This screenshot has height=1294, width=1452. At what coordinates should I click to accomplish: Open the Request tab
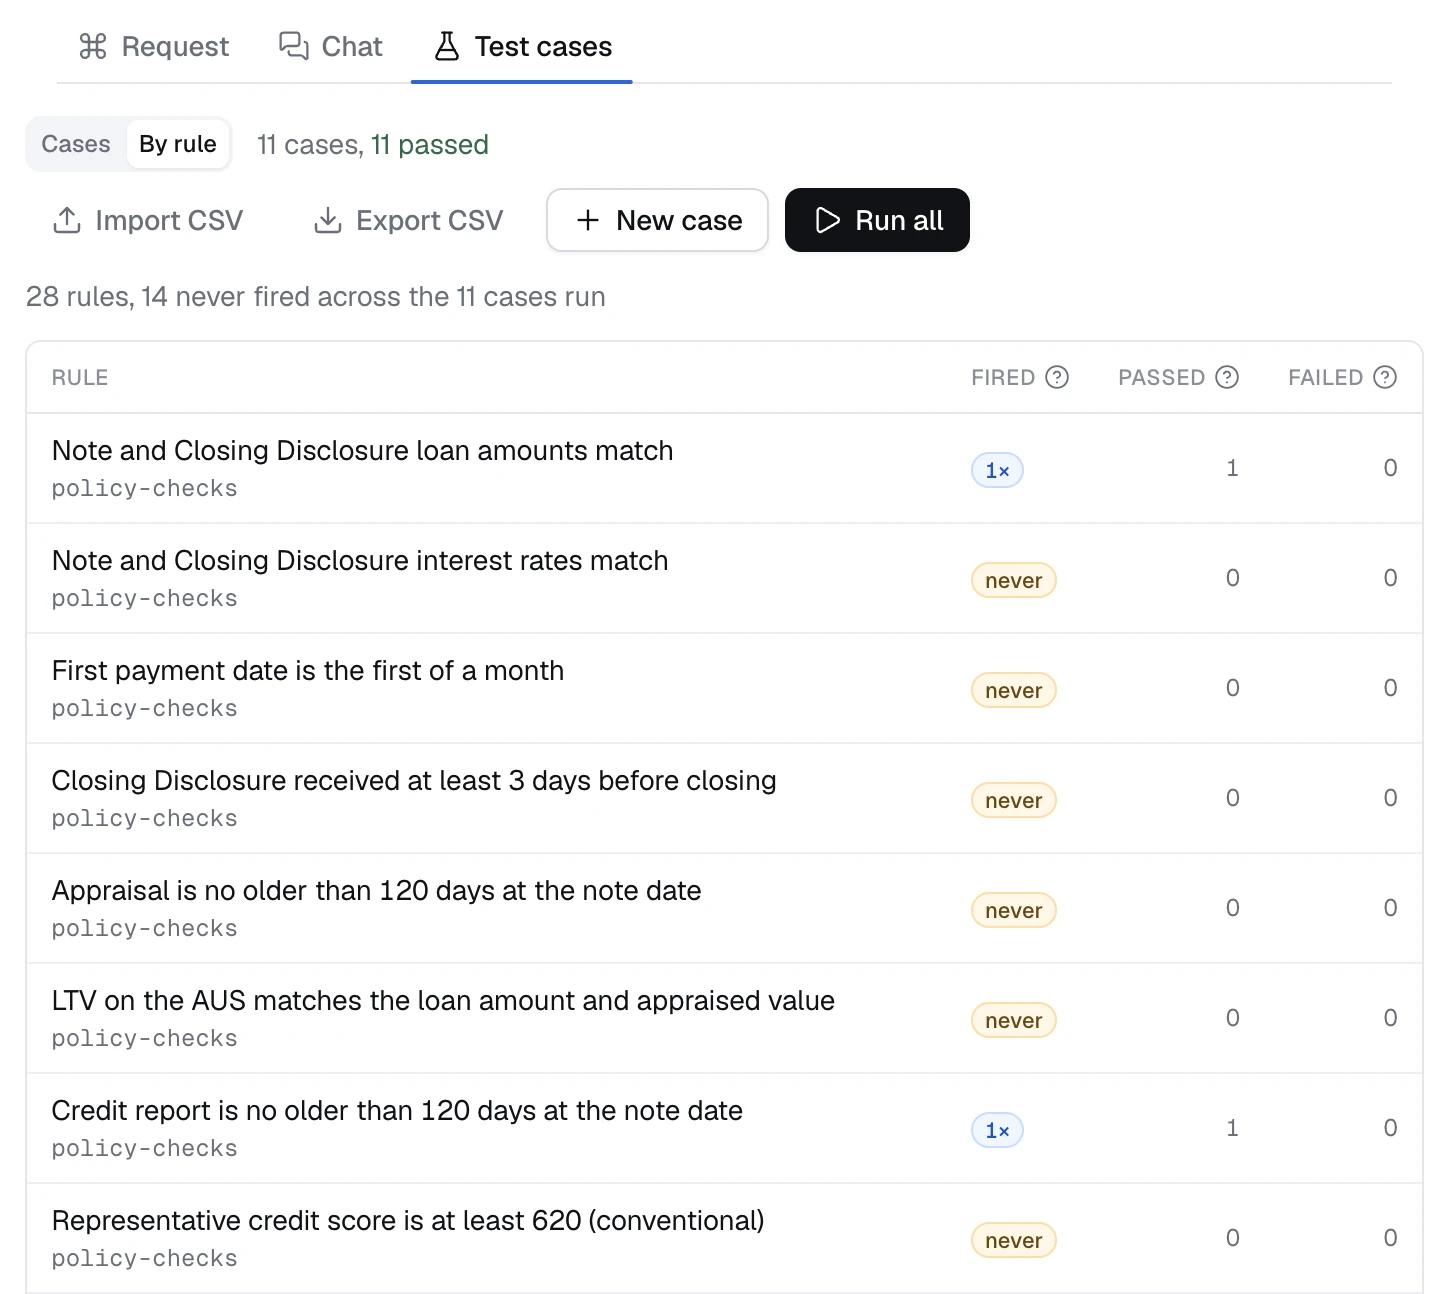click(x=154, y=47)
